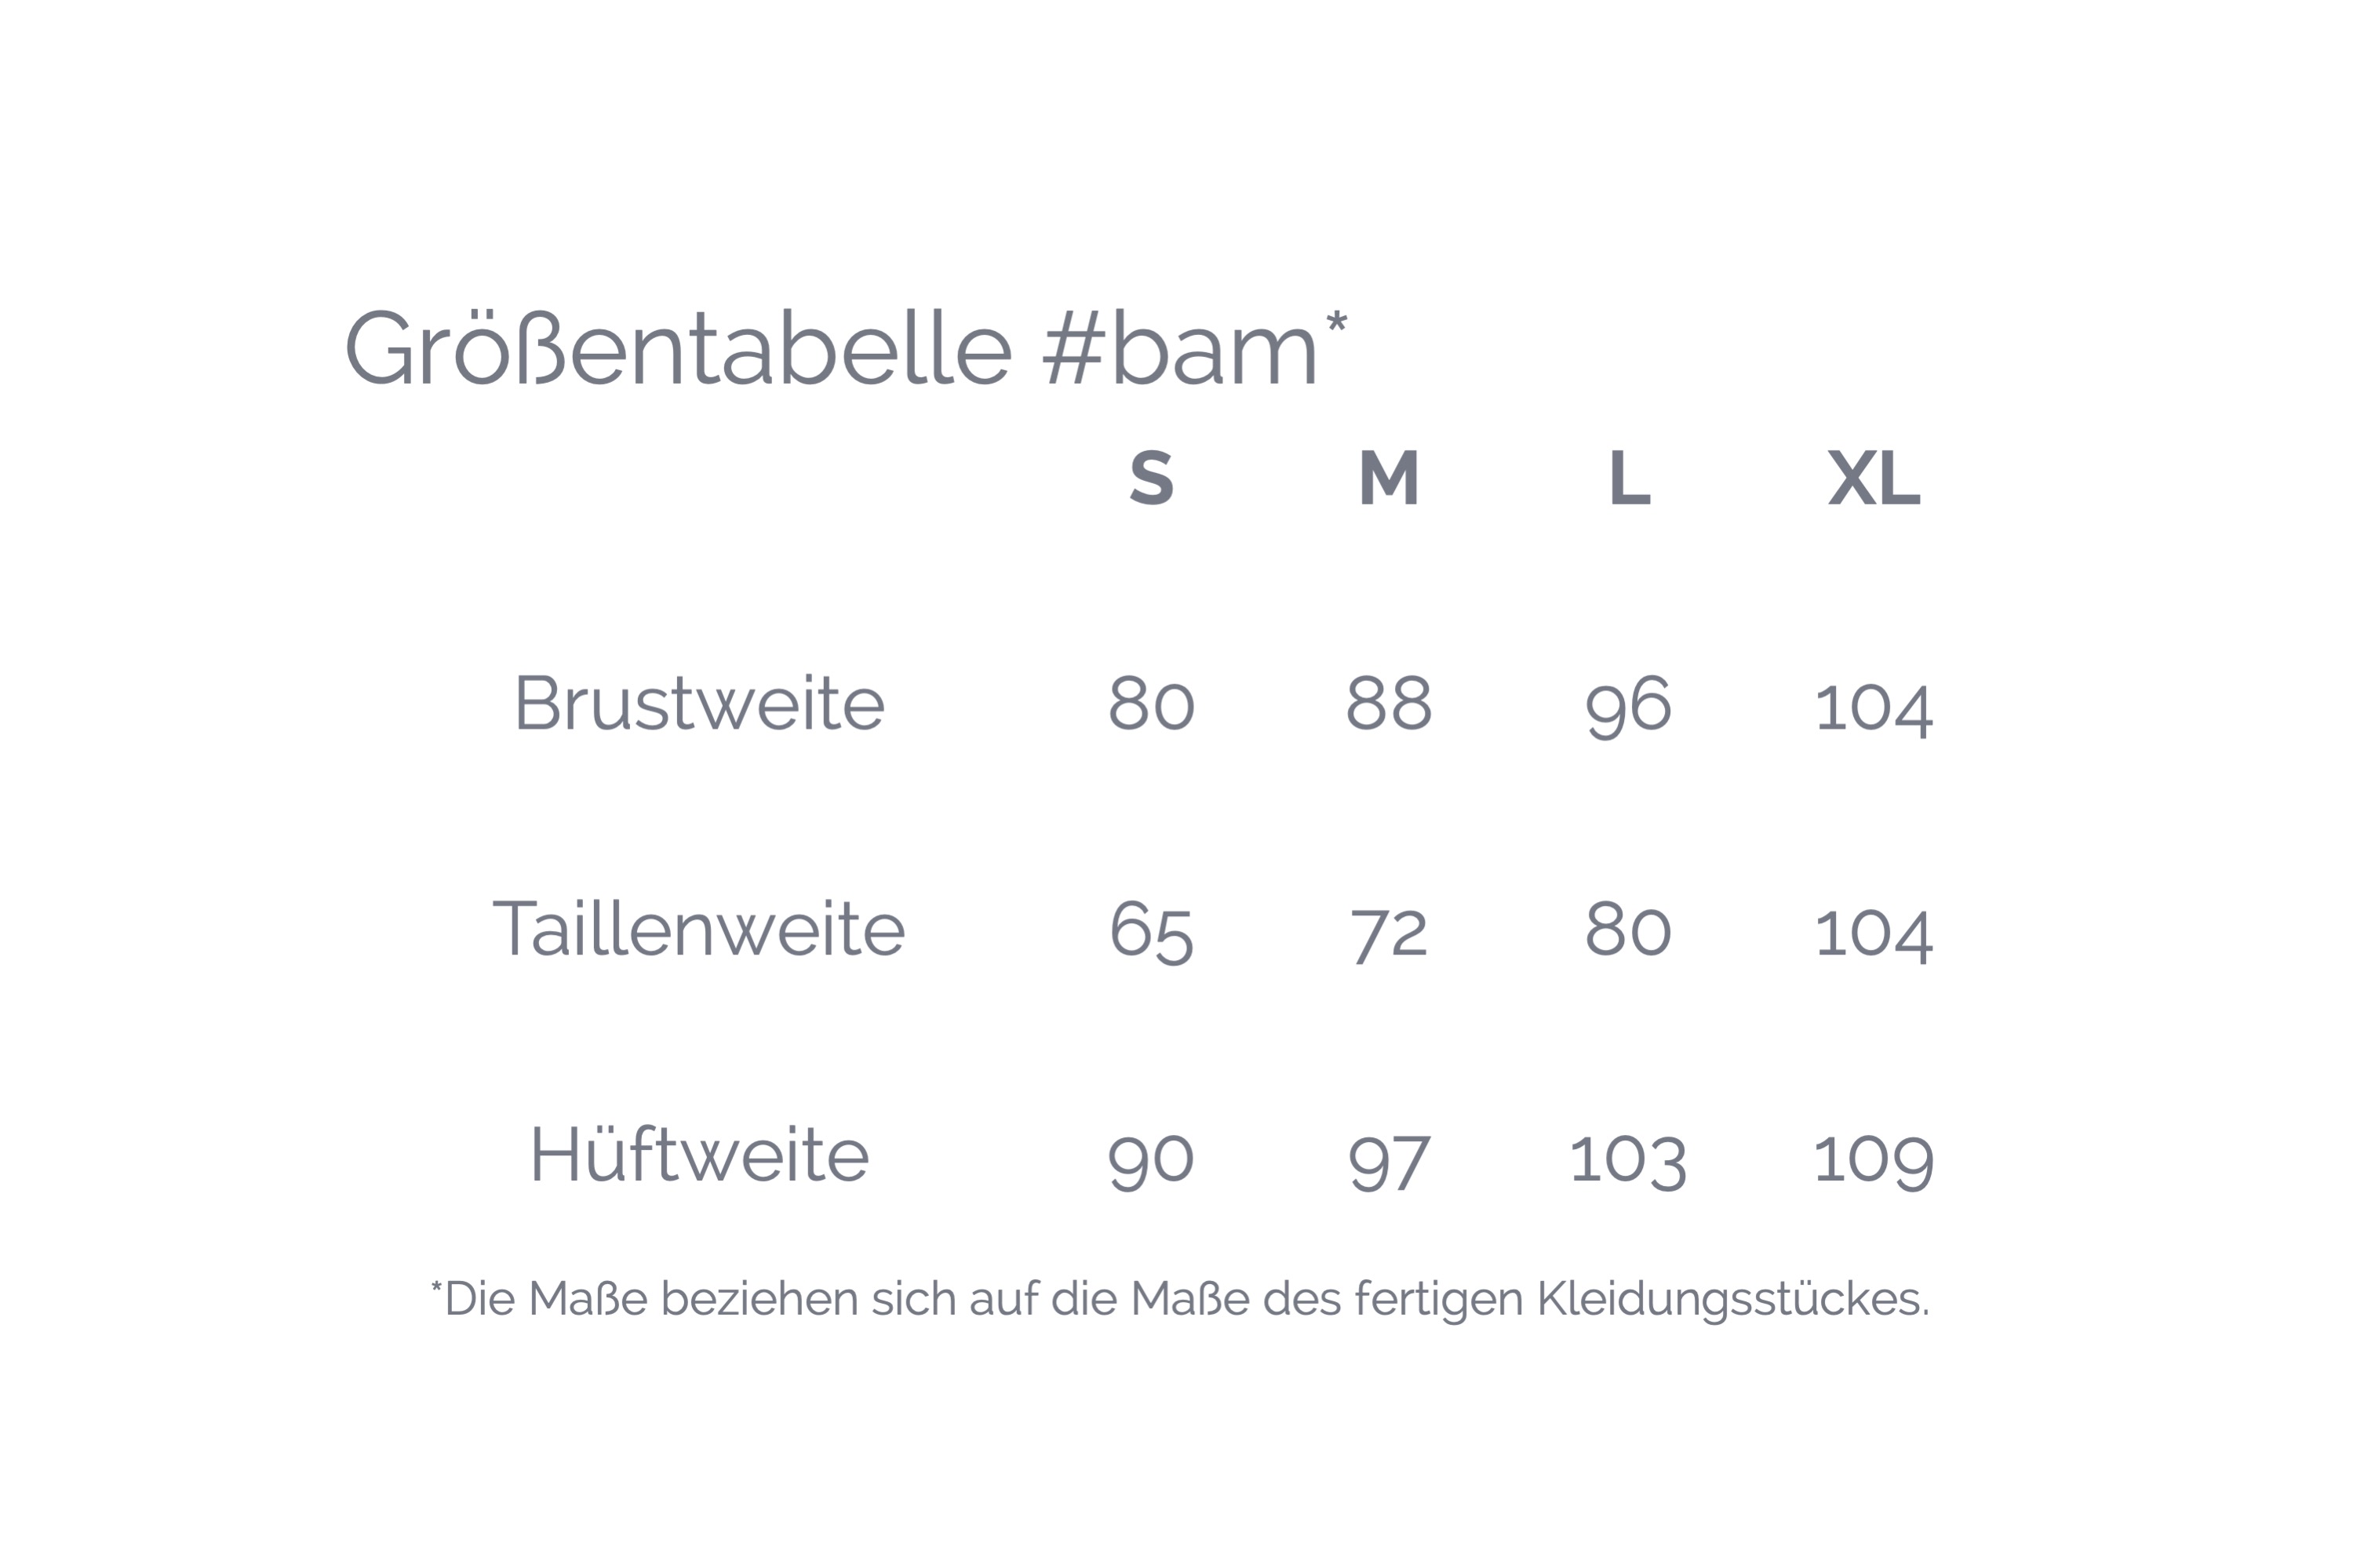2353x1568 pixels.
Task: Click Taillenweite value 80 for size L
Action: (1628, 929)
